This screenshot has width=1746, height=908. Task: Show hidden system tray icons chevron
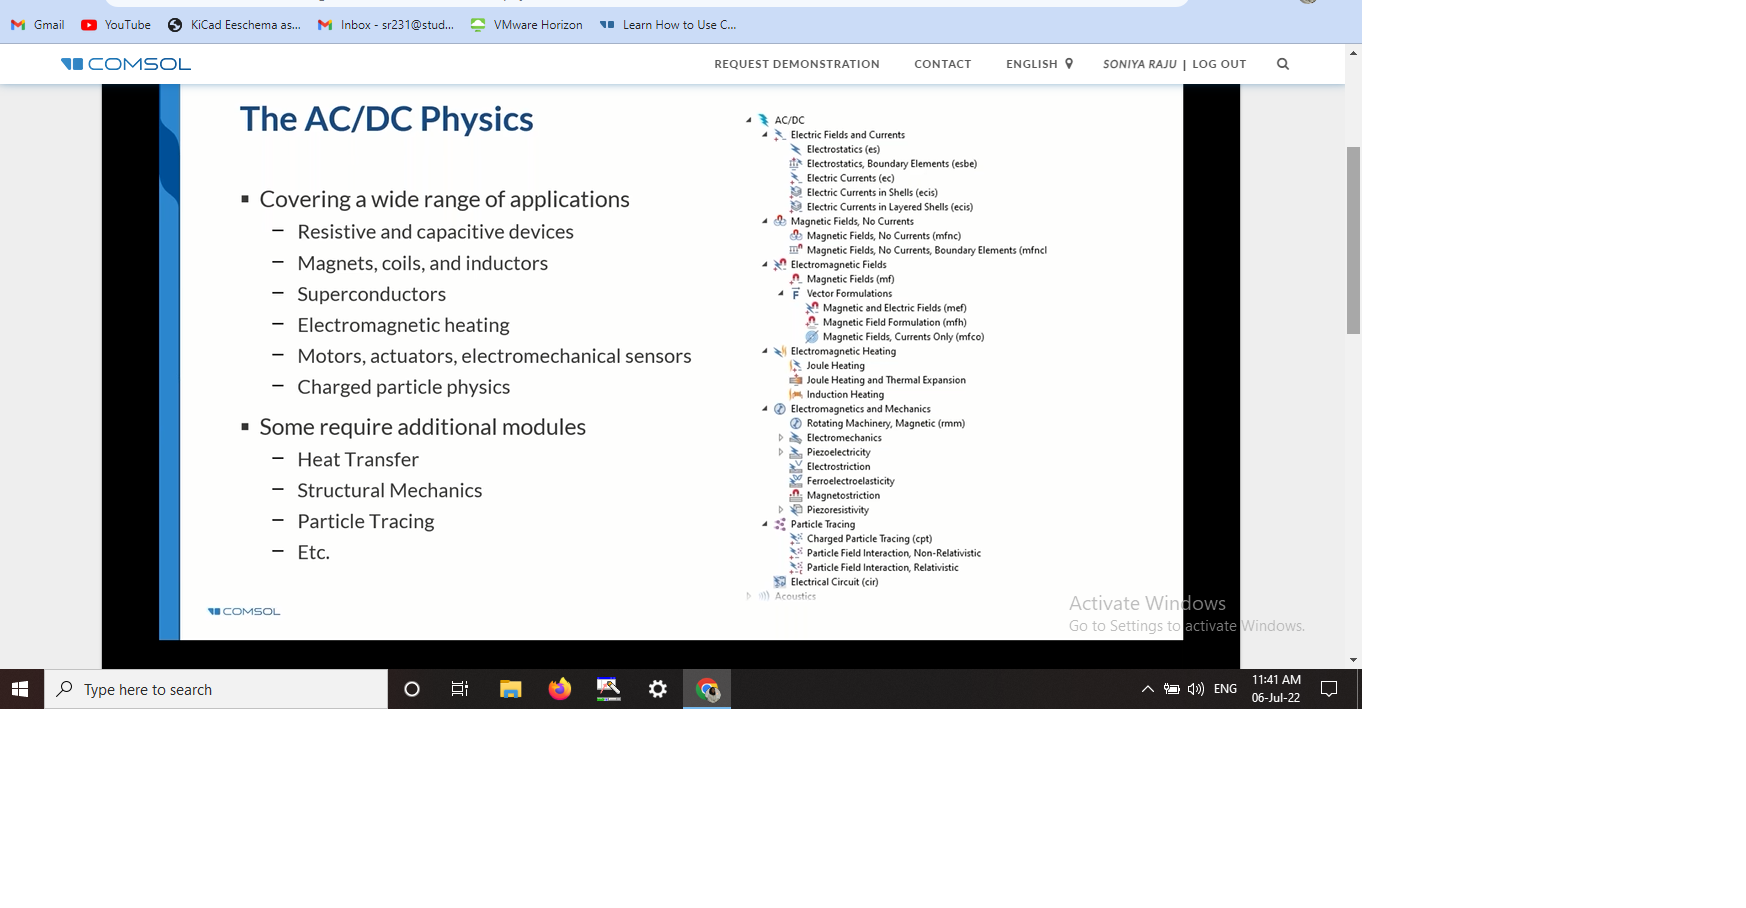[1147, 689]
